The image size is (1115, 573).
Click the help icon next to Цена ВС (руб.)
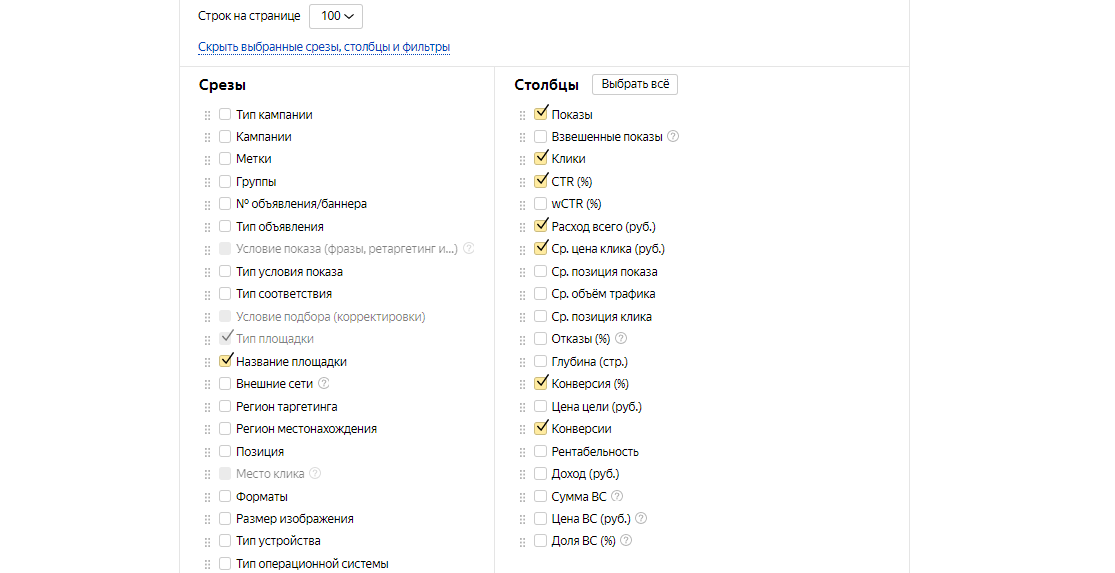[641, 519]
